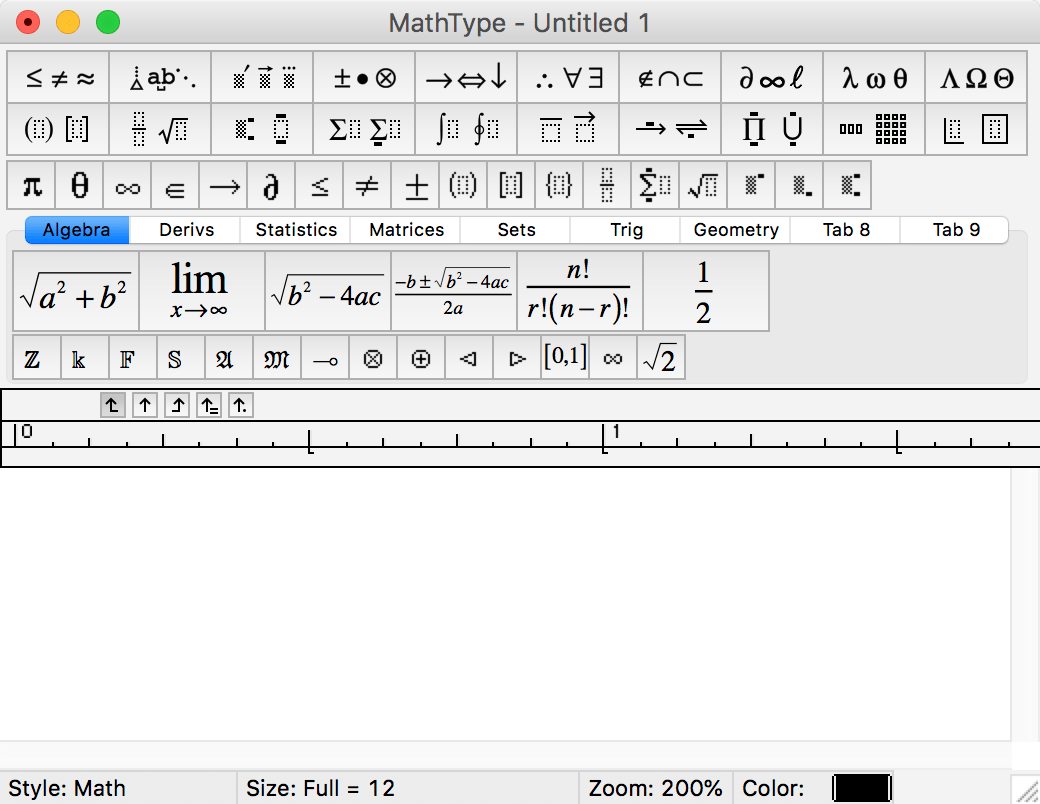Open the set theory symbols palette (∉ ∩ ⊂)

[670, 78]
